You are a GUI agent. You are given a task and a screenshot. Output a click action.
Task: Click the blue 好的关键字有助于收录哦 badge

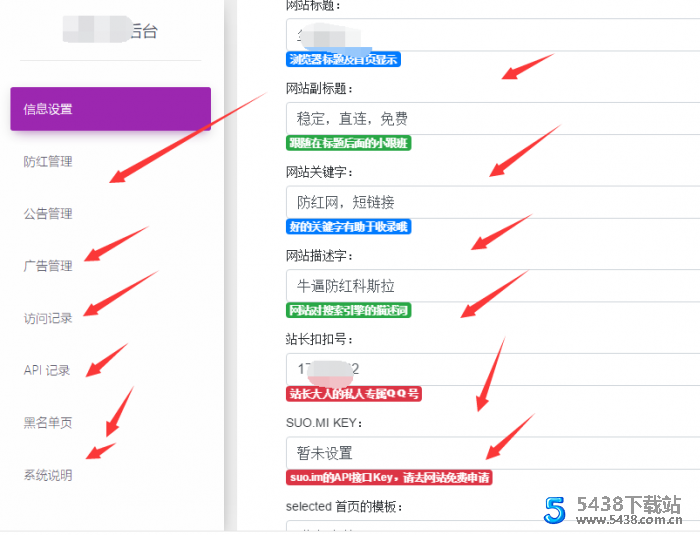(x=348, y=227)
